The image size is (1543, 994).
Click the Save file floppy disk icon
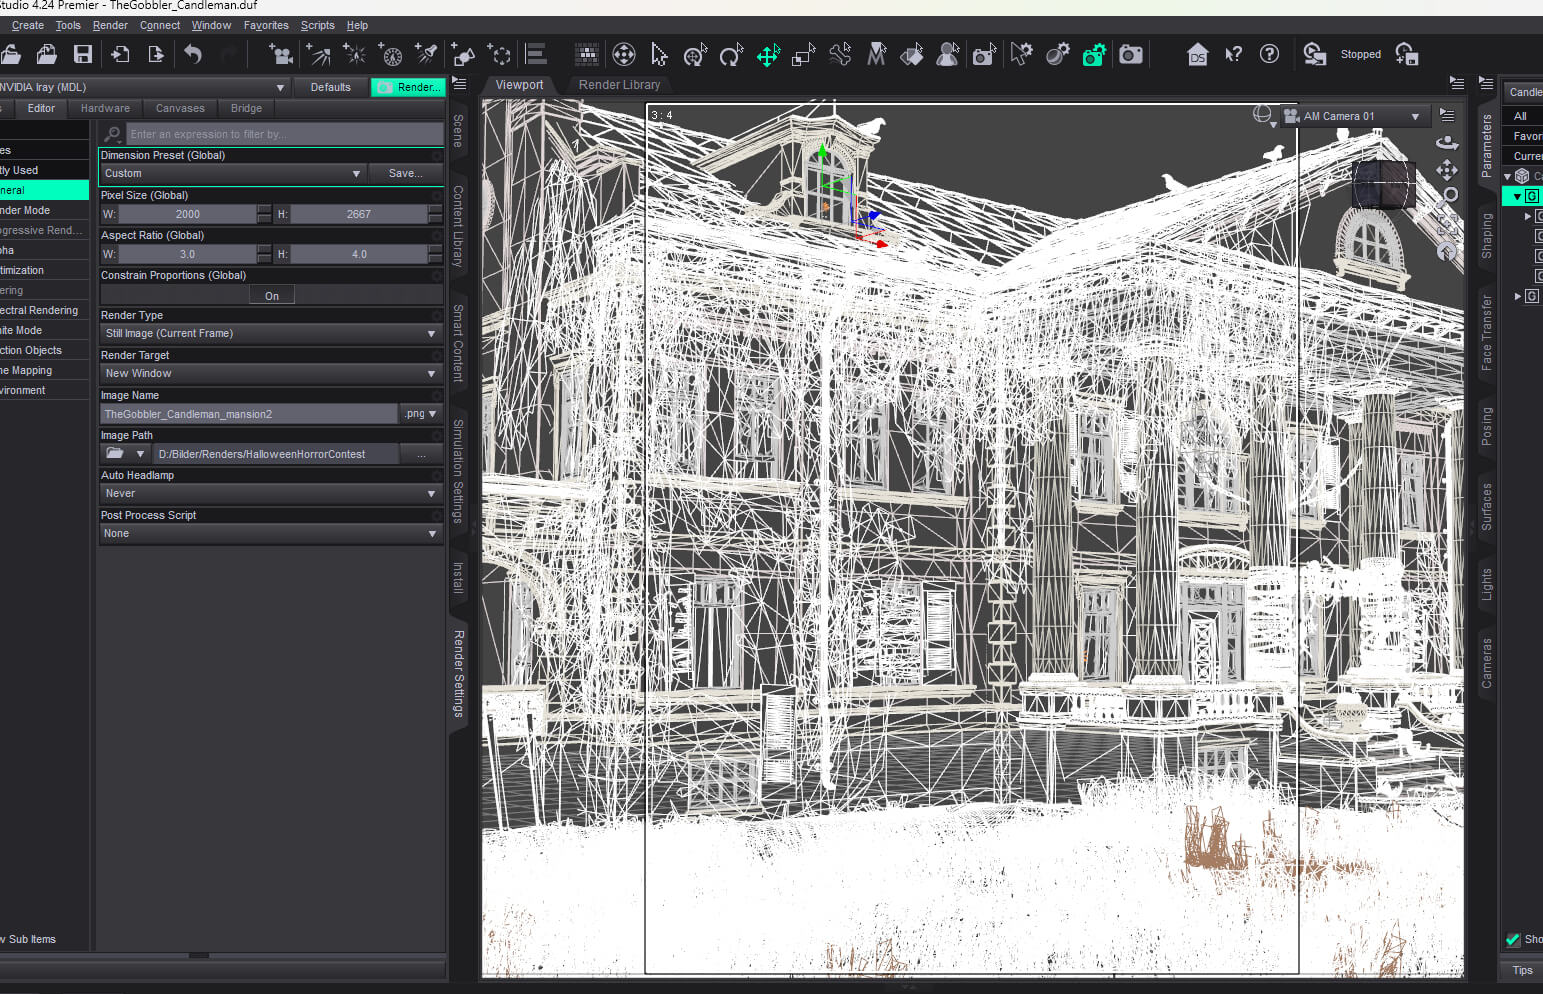pyautogui.click(x=83, y=54)
